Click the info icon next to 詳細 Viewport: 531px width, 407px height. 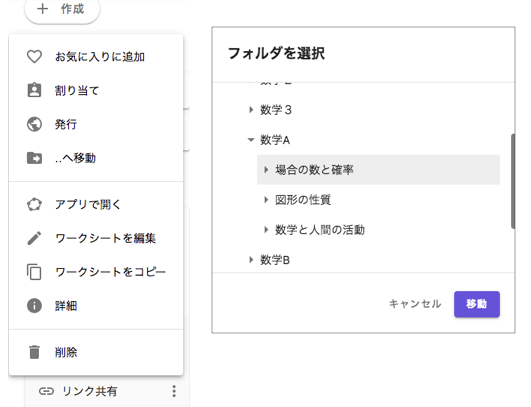(34, 306)
